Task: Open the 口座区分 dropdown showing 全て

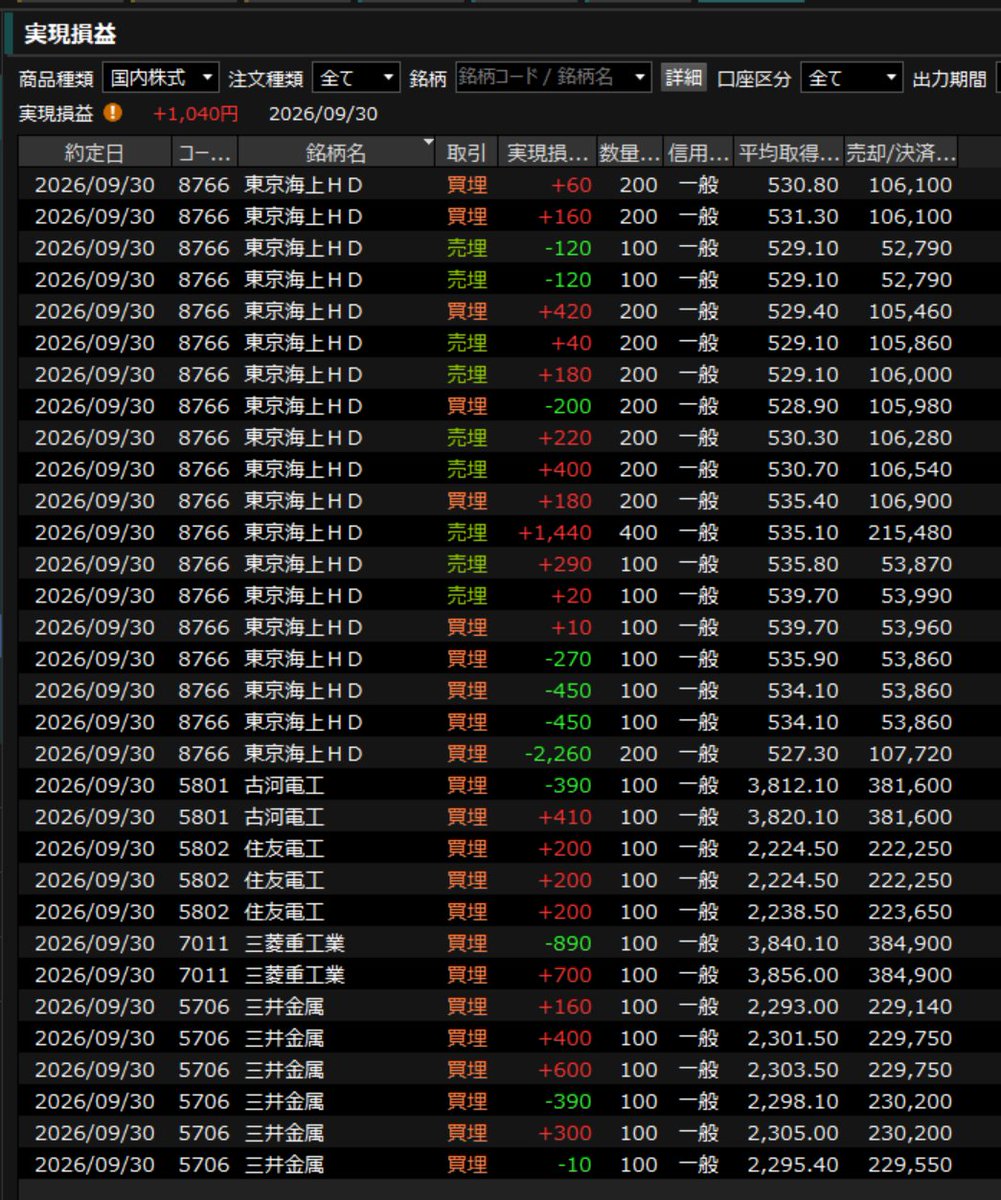Action: tap(852, 78)
